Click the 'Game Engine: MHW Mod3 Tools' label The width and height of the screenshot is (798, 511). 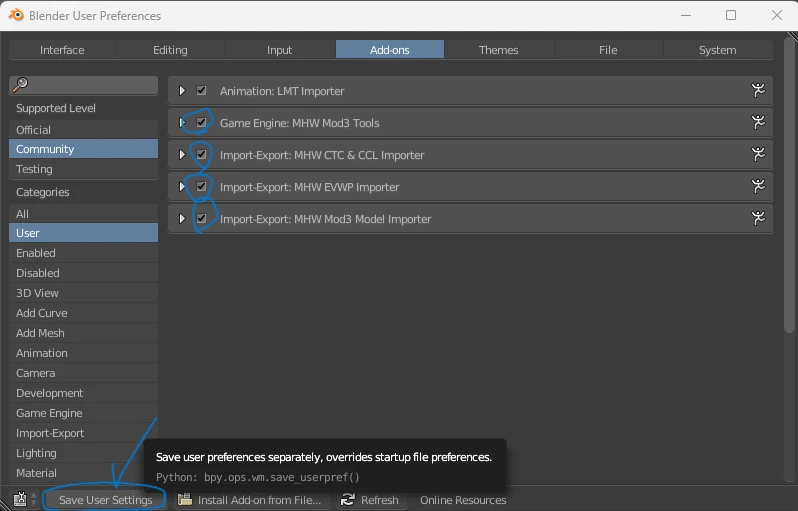pyautogui.click(x=299, y=123)
